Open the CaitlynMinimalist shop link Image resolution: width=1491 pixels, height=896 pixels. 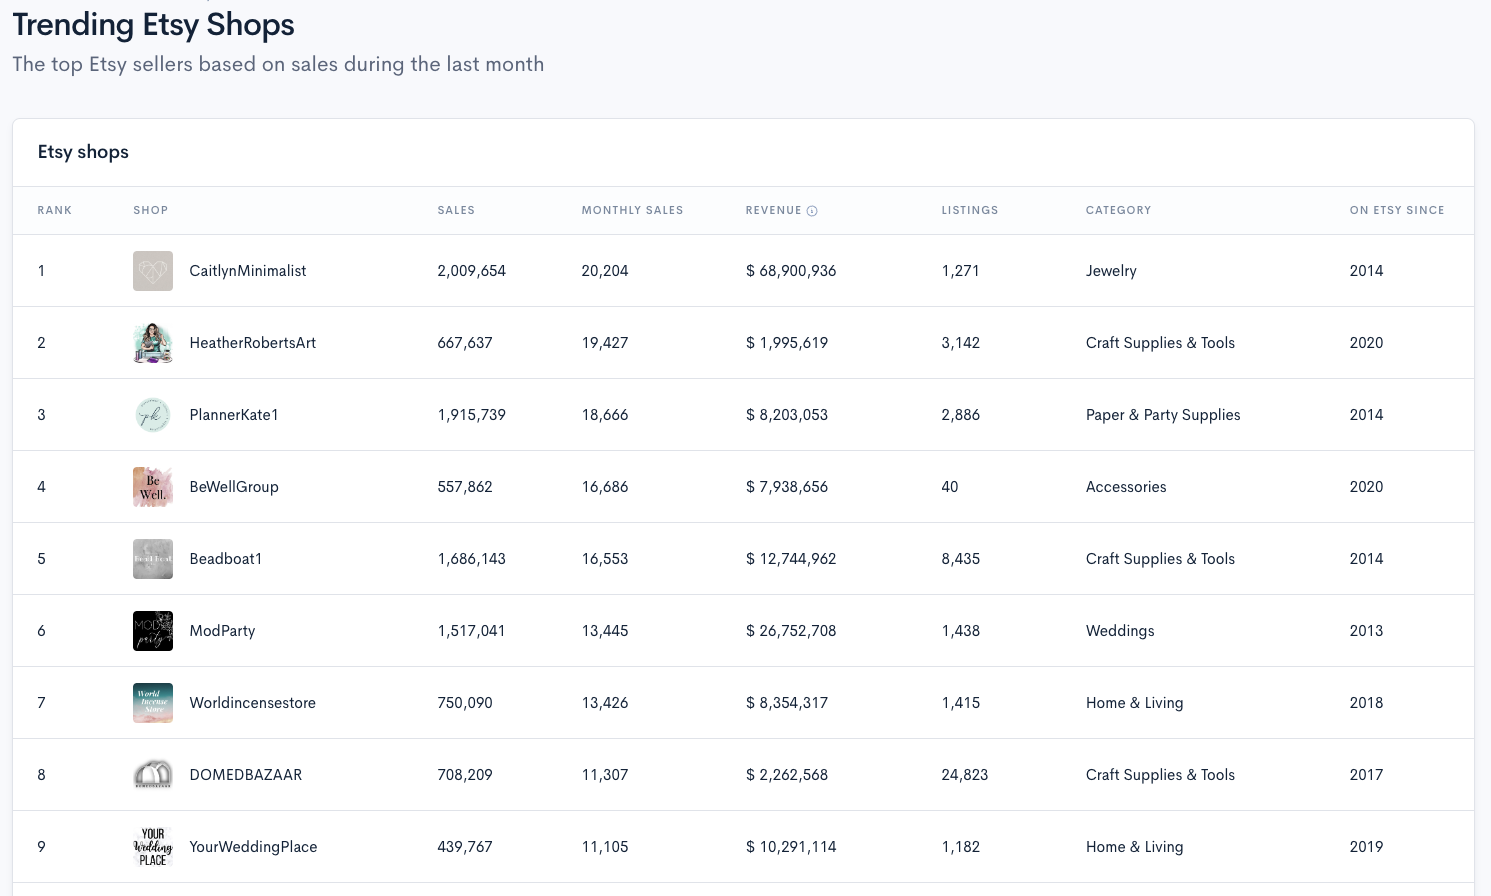(x=248, y=271)
